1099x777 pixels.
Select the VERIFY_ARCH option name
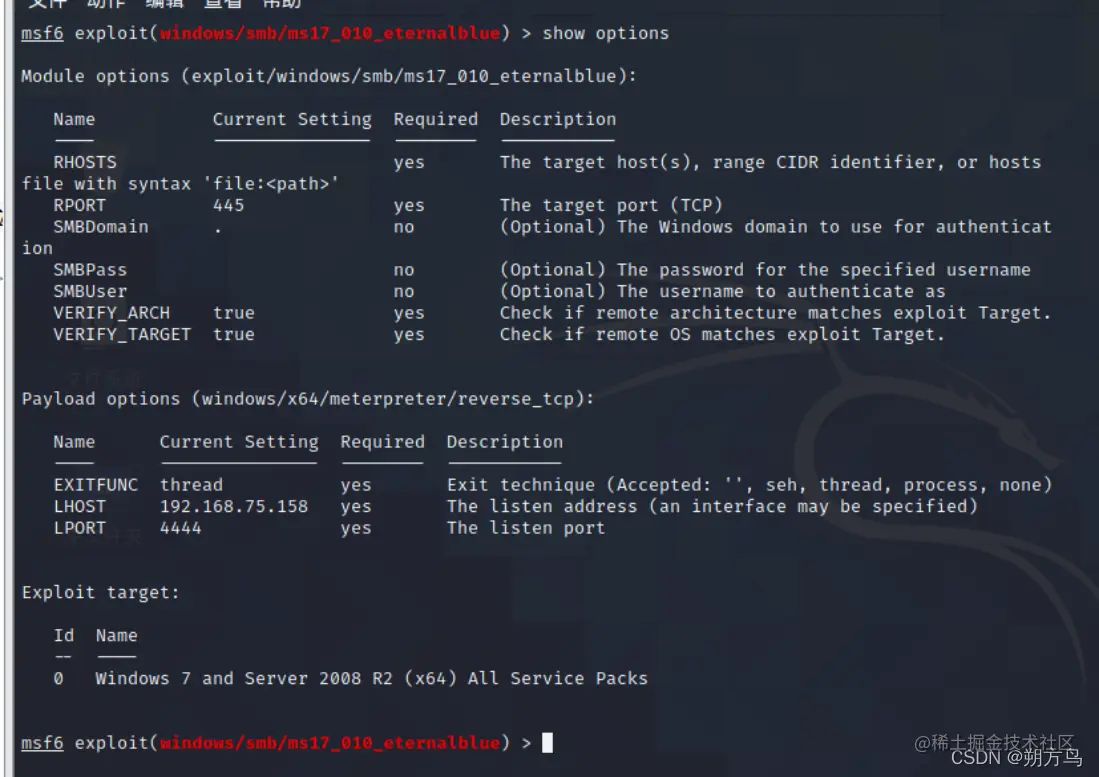coord(111,313)
